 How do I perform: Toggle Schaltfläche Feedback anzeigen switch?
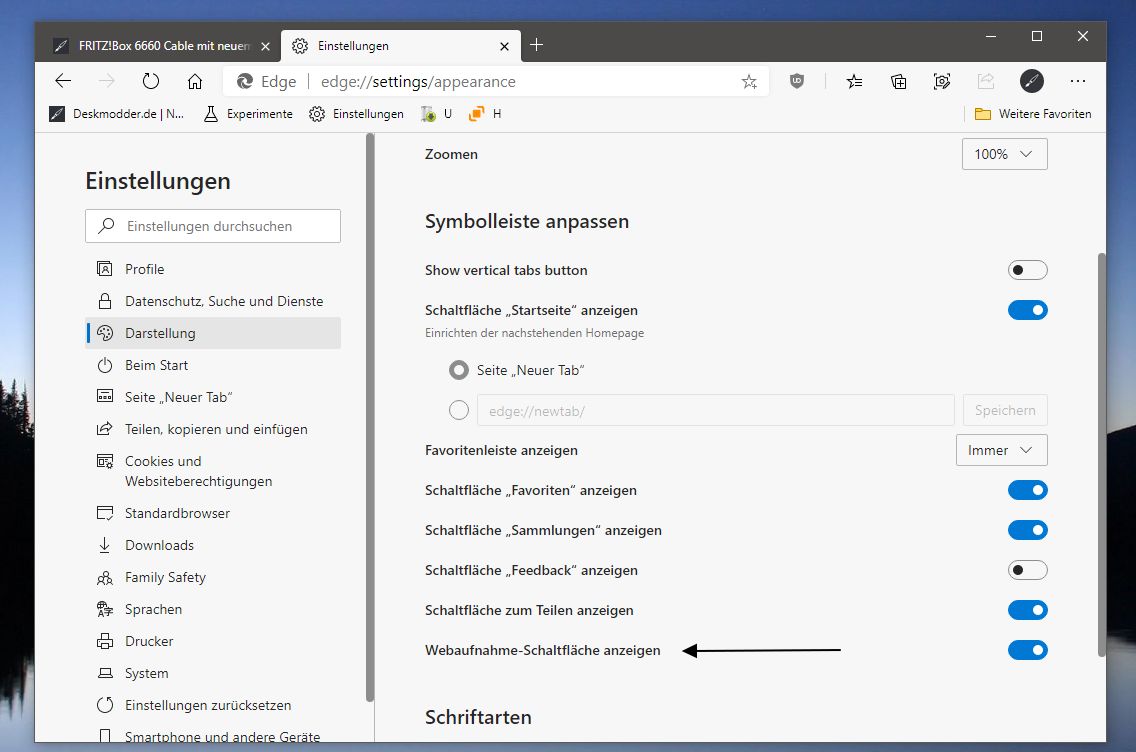tap(1027, 570)
